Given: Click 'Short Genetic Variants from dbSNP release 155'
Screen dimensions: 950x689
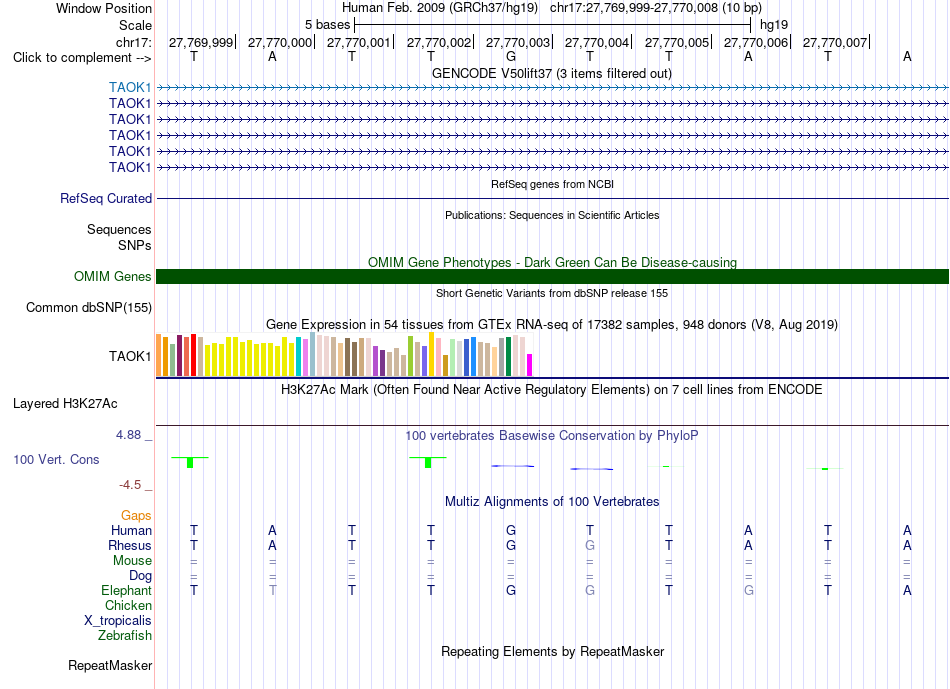Looking at the screenshot, I should pyautogui.click(x=552, y=293).
